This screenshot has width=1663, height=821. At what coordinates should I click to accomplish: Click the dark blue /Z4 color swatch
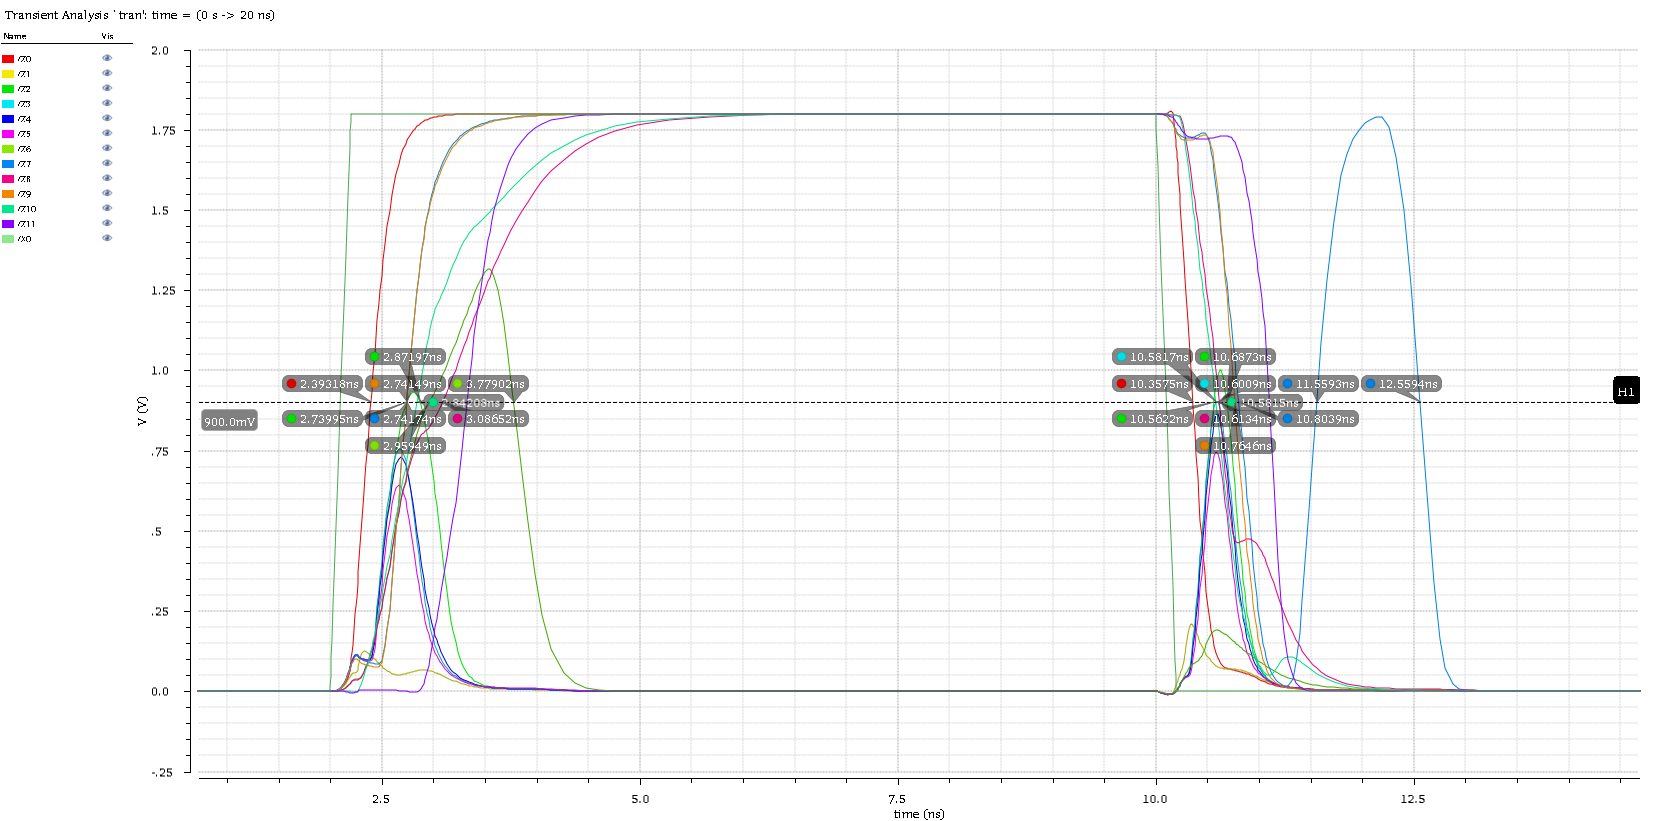[8, 119]
